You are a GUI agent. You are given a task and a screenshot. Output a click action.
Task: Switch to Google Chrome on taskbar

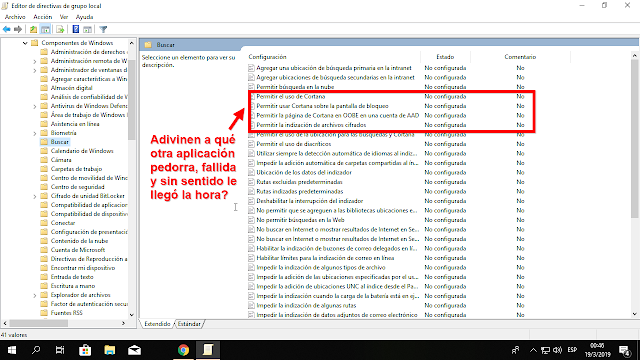(183, 350)
